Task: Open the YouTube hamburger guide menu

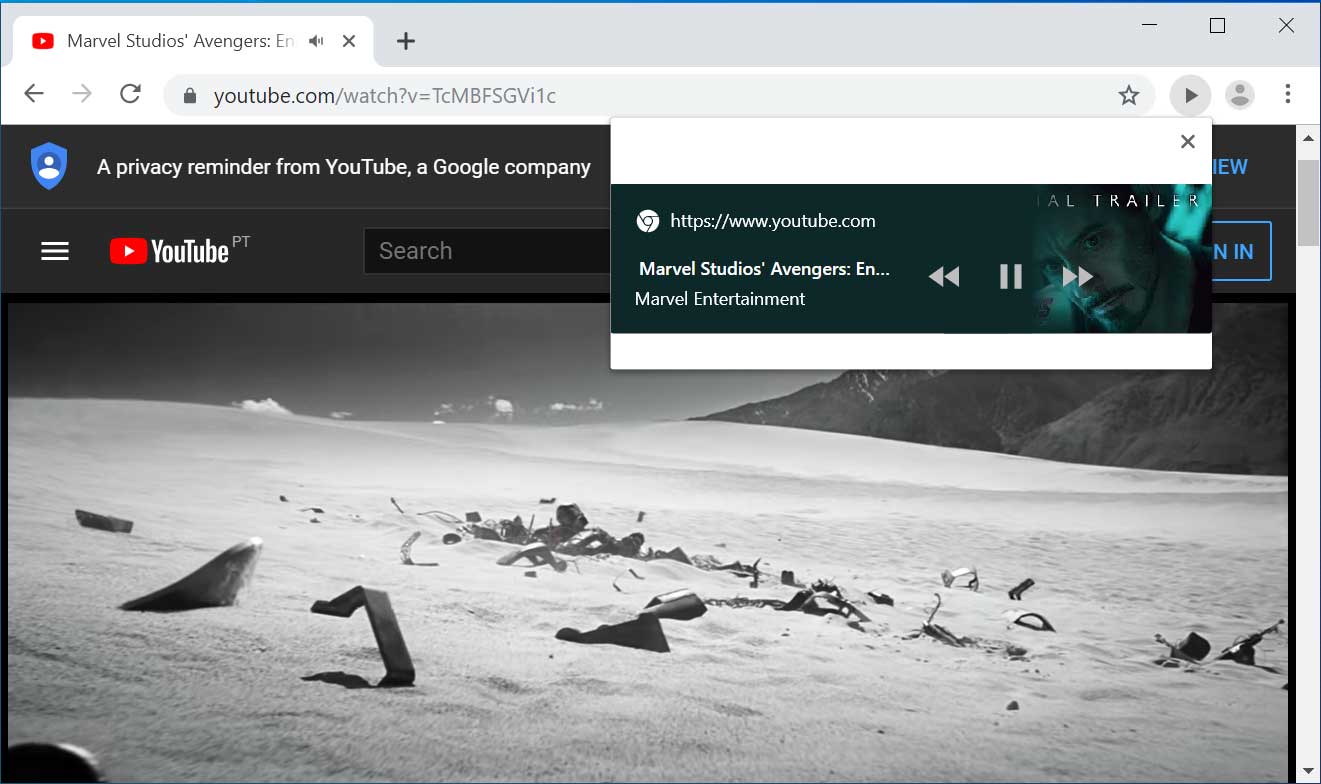Action: (55, 251)
